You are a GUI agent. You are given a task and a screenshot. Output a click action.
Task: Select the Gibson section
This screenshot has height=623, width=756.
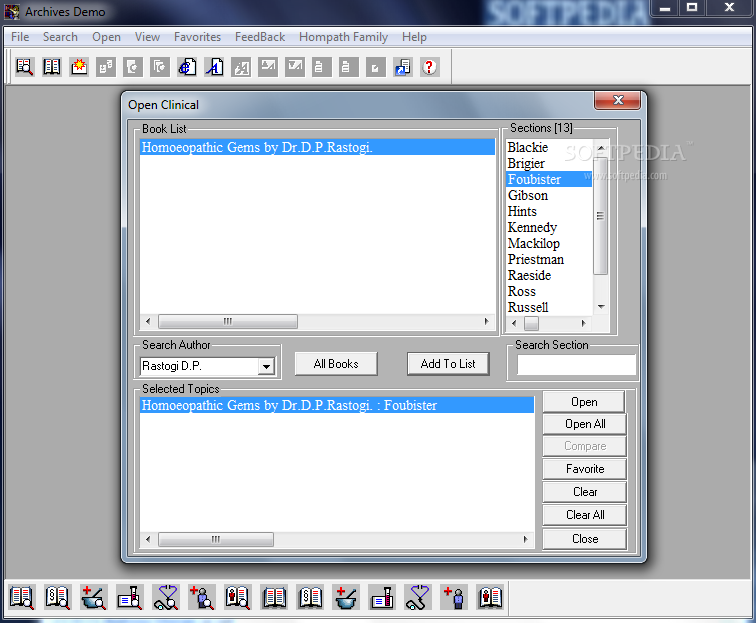(x=549, y=195)
